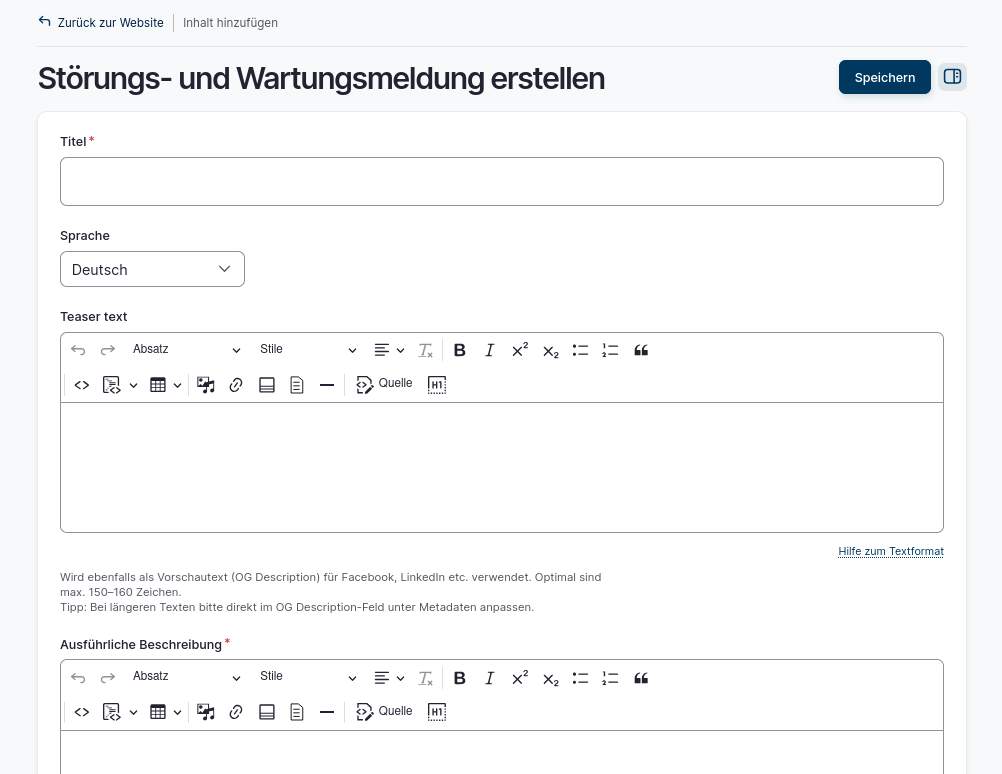Insert numbered list in Teaser text editor
Screen dimensions: 1002x774
(x=610, y=350)
